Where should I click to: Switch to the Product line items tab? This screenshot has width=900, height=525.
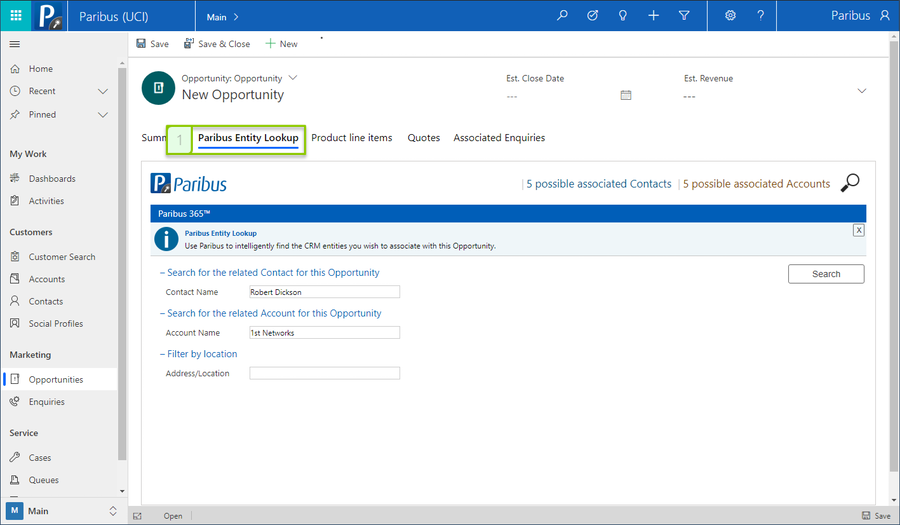point(352,138)
